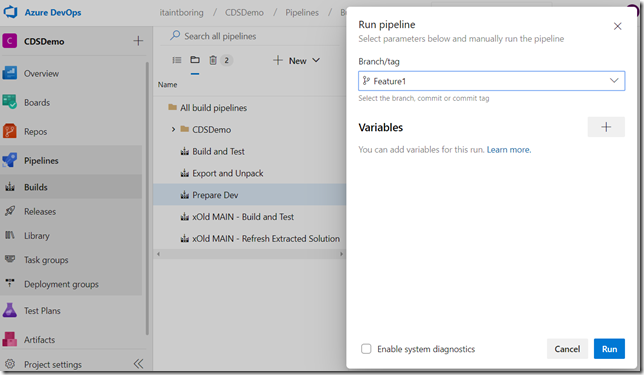Click the plus icon next to CDSDemo
The width and height of the screenshot is (644, 375).
pos(138,41)
